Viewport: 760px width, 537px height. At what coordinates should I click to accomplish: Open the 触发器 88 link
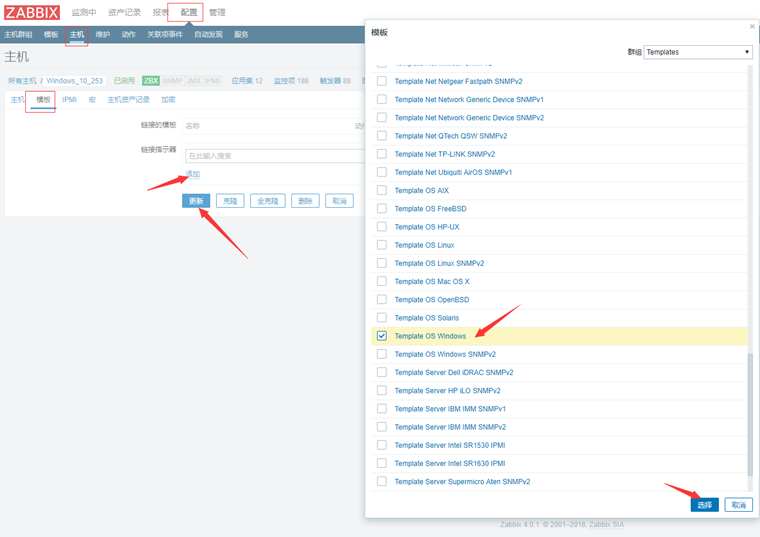[x=335, y=80]
